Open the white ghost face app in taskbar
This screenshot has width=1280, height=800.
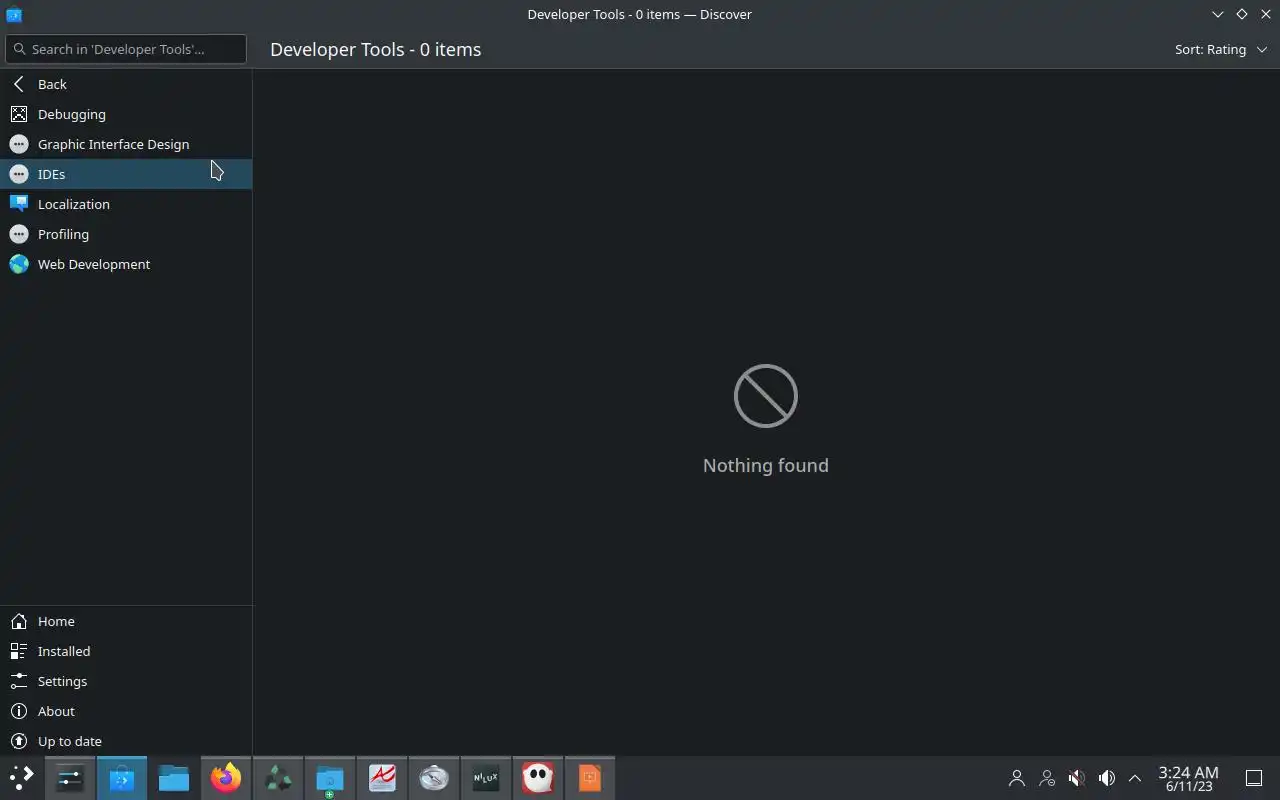538,778
